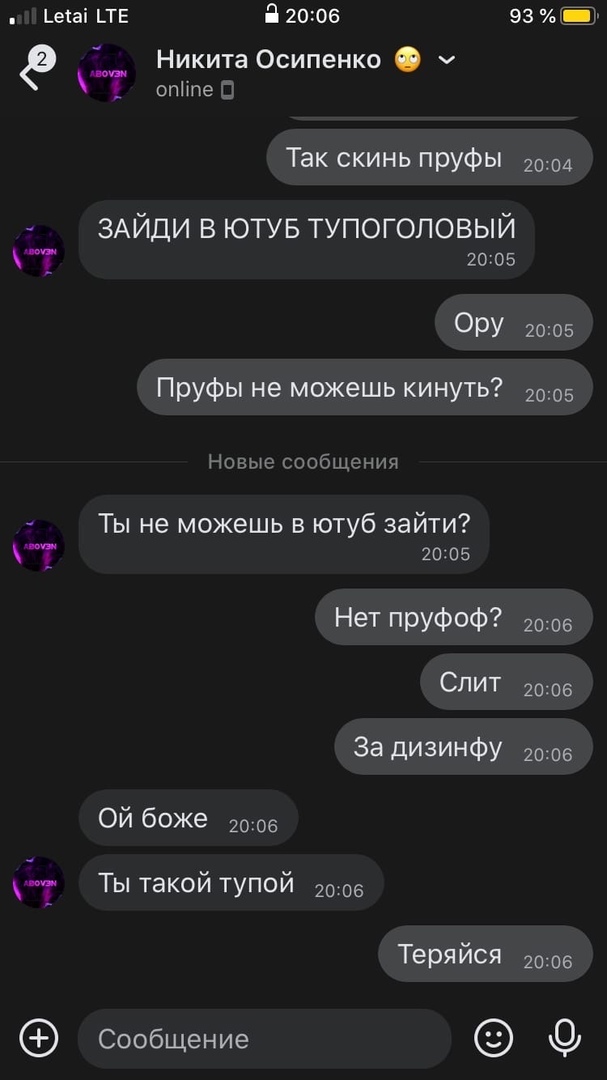Tap the back arrow with unread badge
The height and width of the screenshot is (1080, 607).
pyautogui.click(x=36, y=70)
